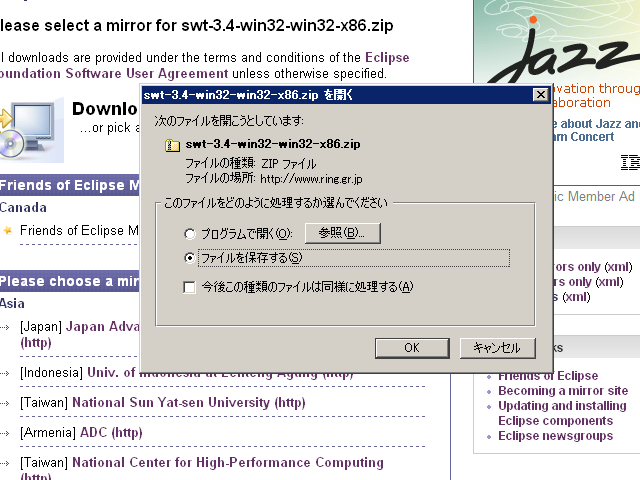Viewport: 640px width, 480px height.
Task: Click the Friends of Eclipse sidebar link
Action: coord(548,376)
